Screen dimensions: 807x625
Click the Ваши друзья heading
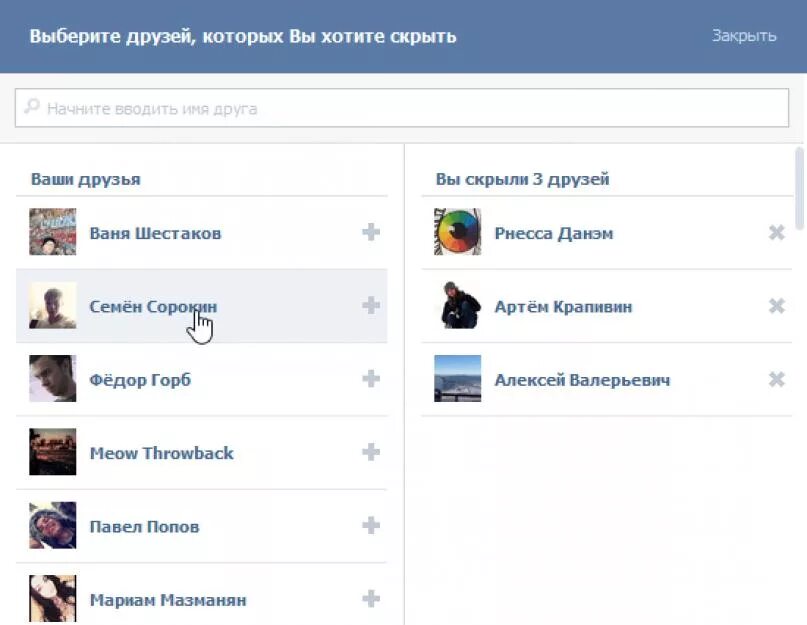[86, 180]
